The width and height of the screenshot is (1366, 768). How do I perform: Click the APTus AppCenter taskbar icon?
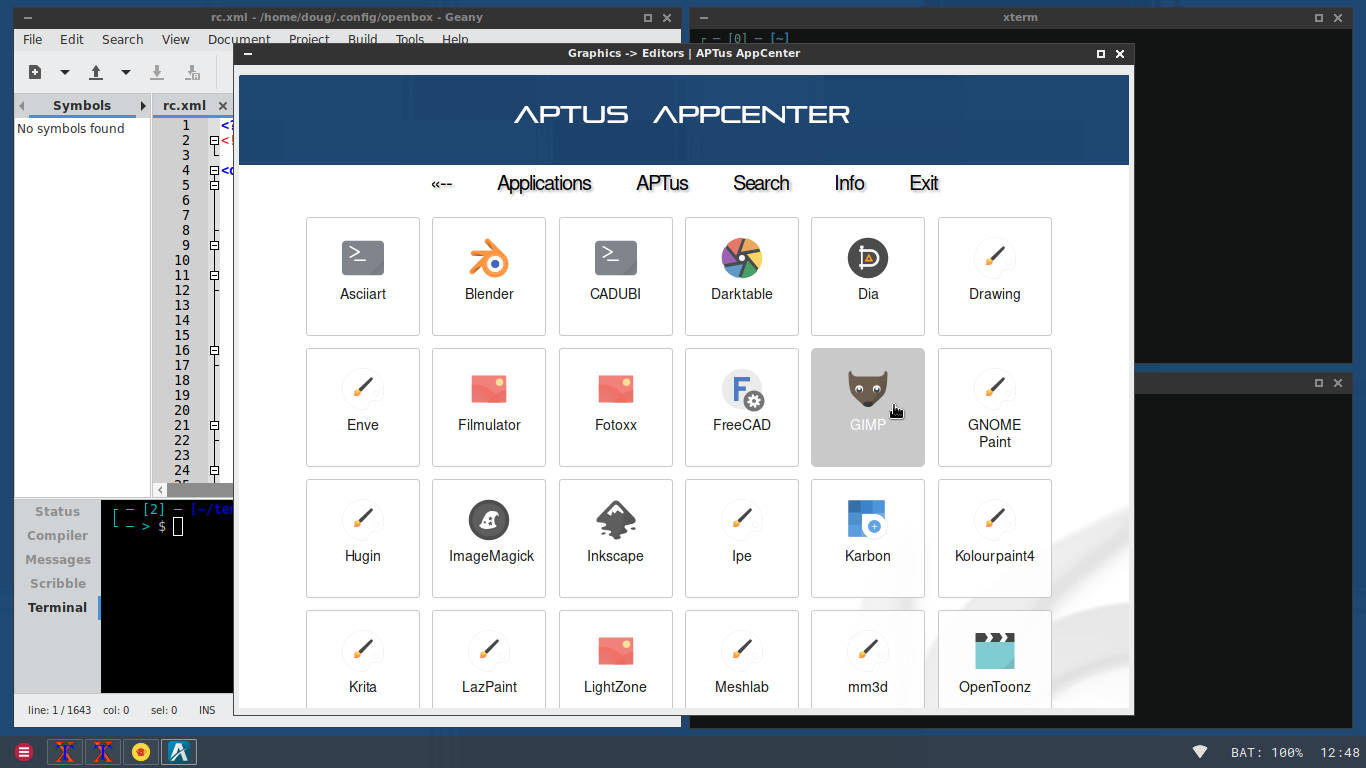180,752
